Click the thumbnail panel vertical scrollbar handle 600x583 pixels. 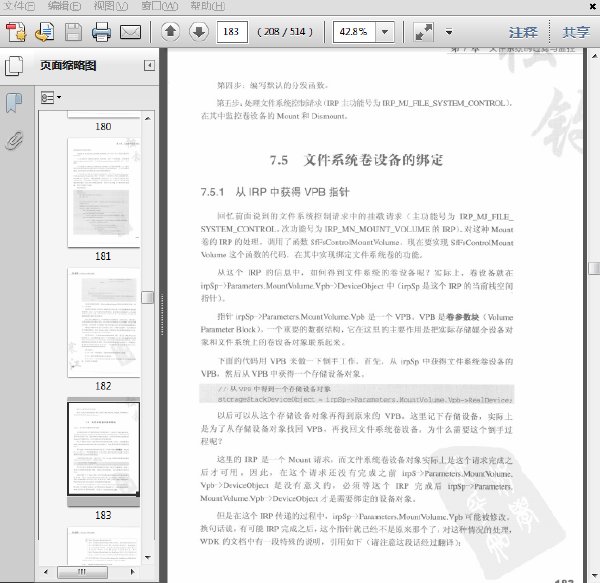tap(148, 297)
